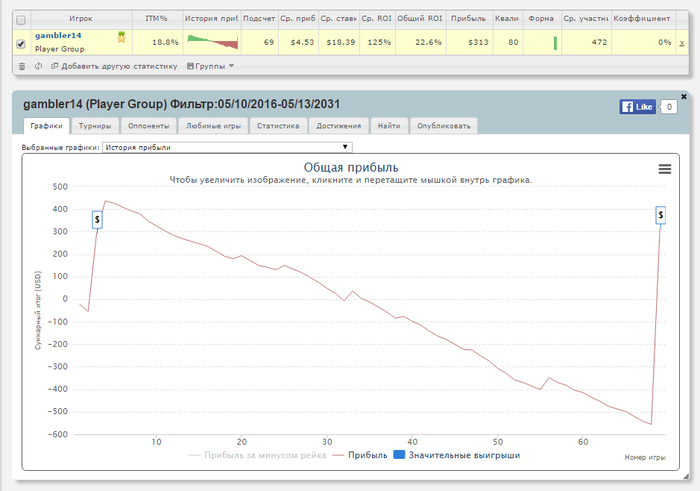
Task: Sort by the 'Форма' column header
Action: click(542, 19)
